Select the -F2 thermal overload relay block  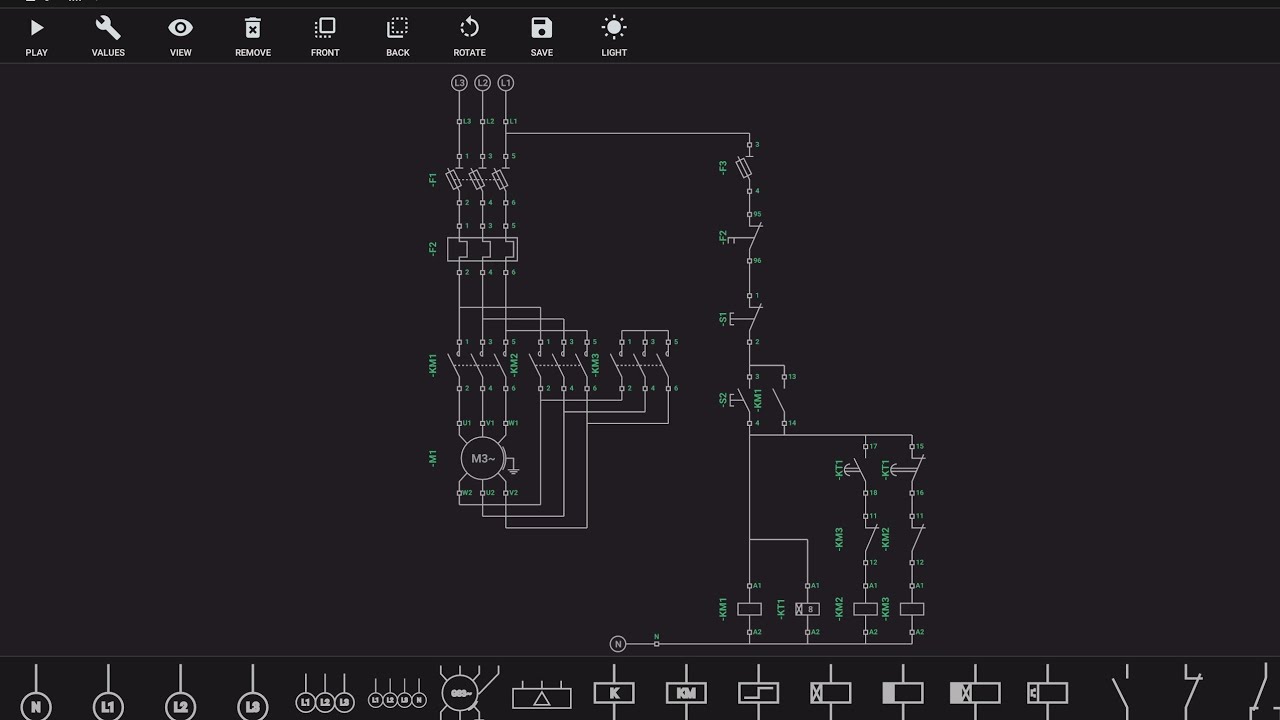pos(483,248)
